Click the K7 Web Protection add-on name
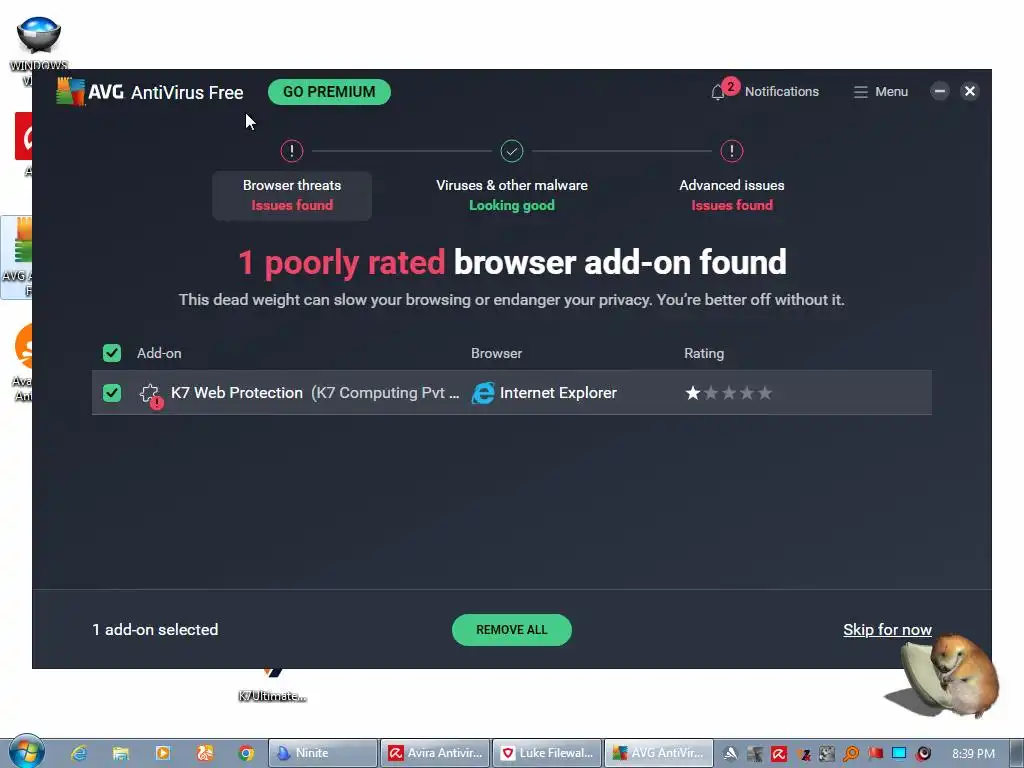The width and height of the screenshot is (1024, 768). pos(237,393)
